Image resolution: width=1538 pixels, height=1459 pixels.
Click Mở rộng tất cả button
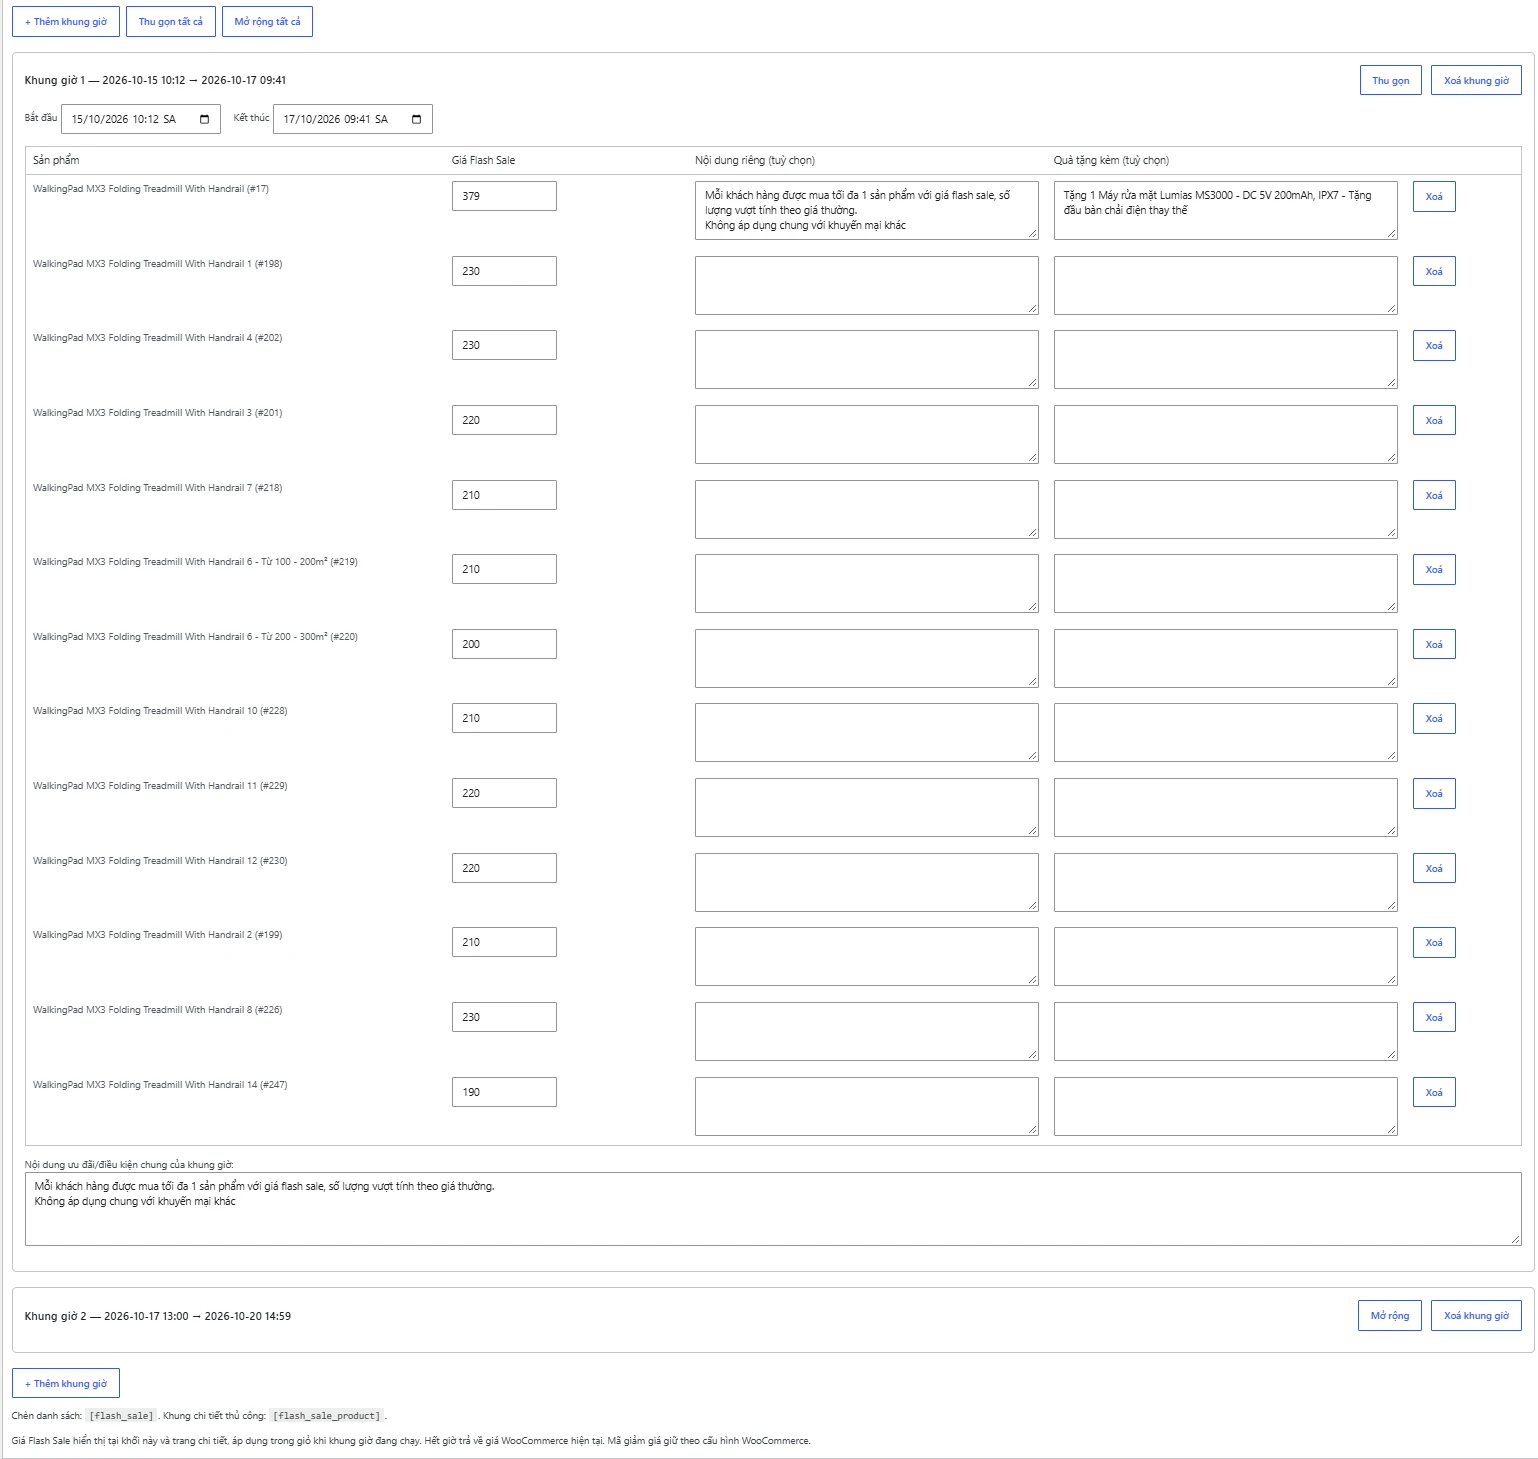pyautogui.click(x=267, y=21)
